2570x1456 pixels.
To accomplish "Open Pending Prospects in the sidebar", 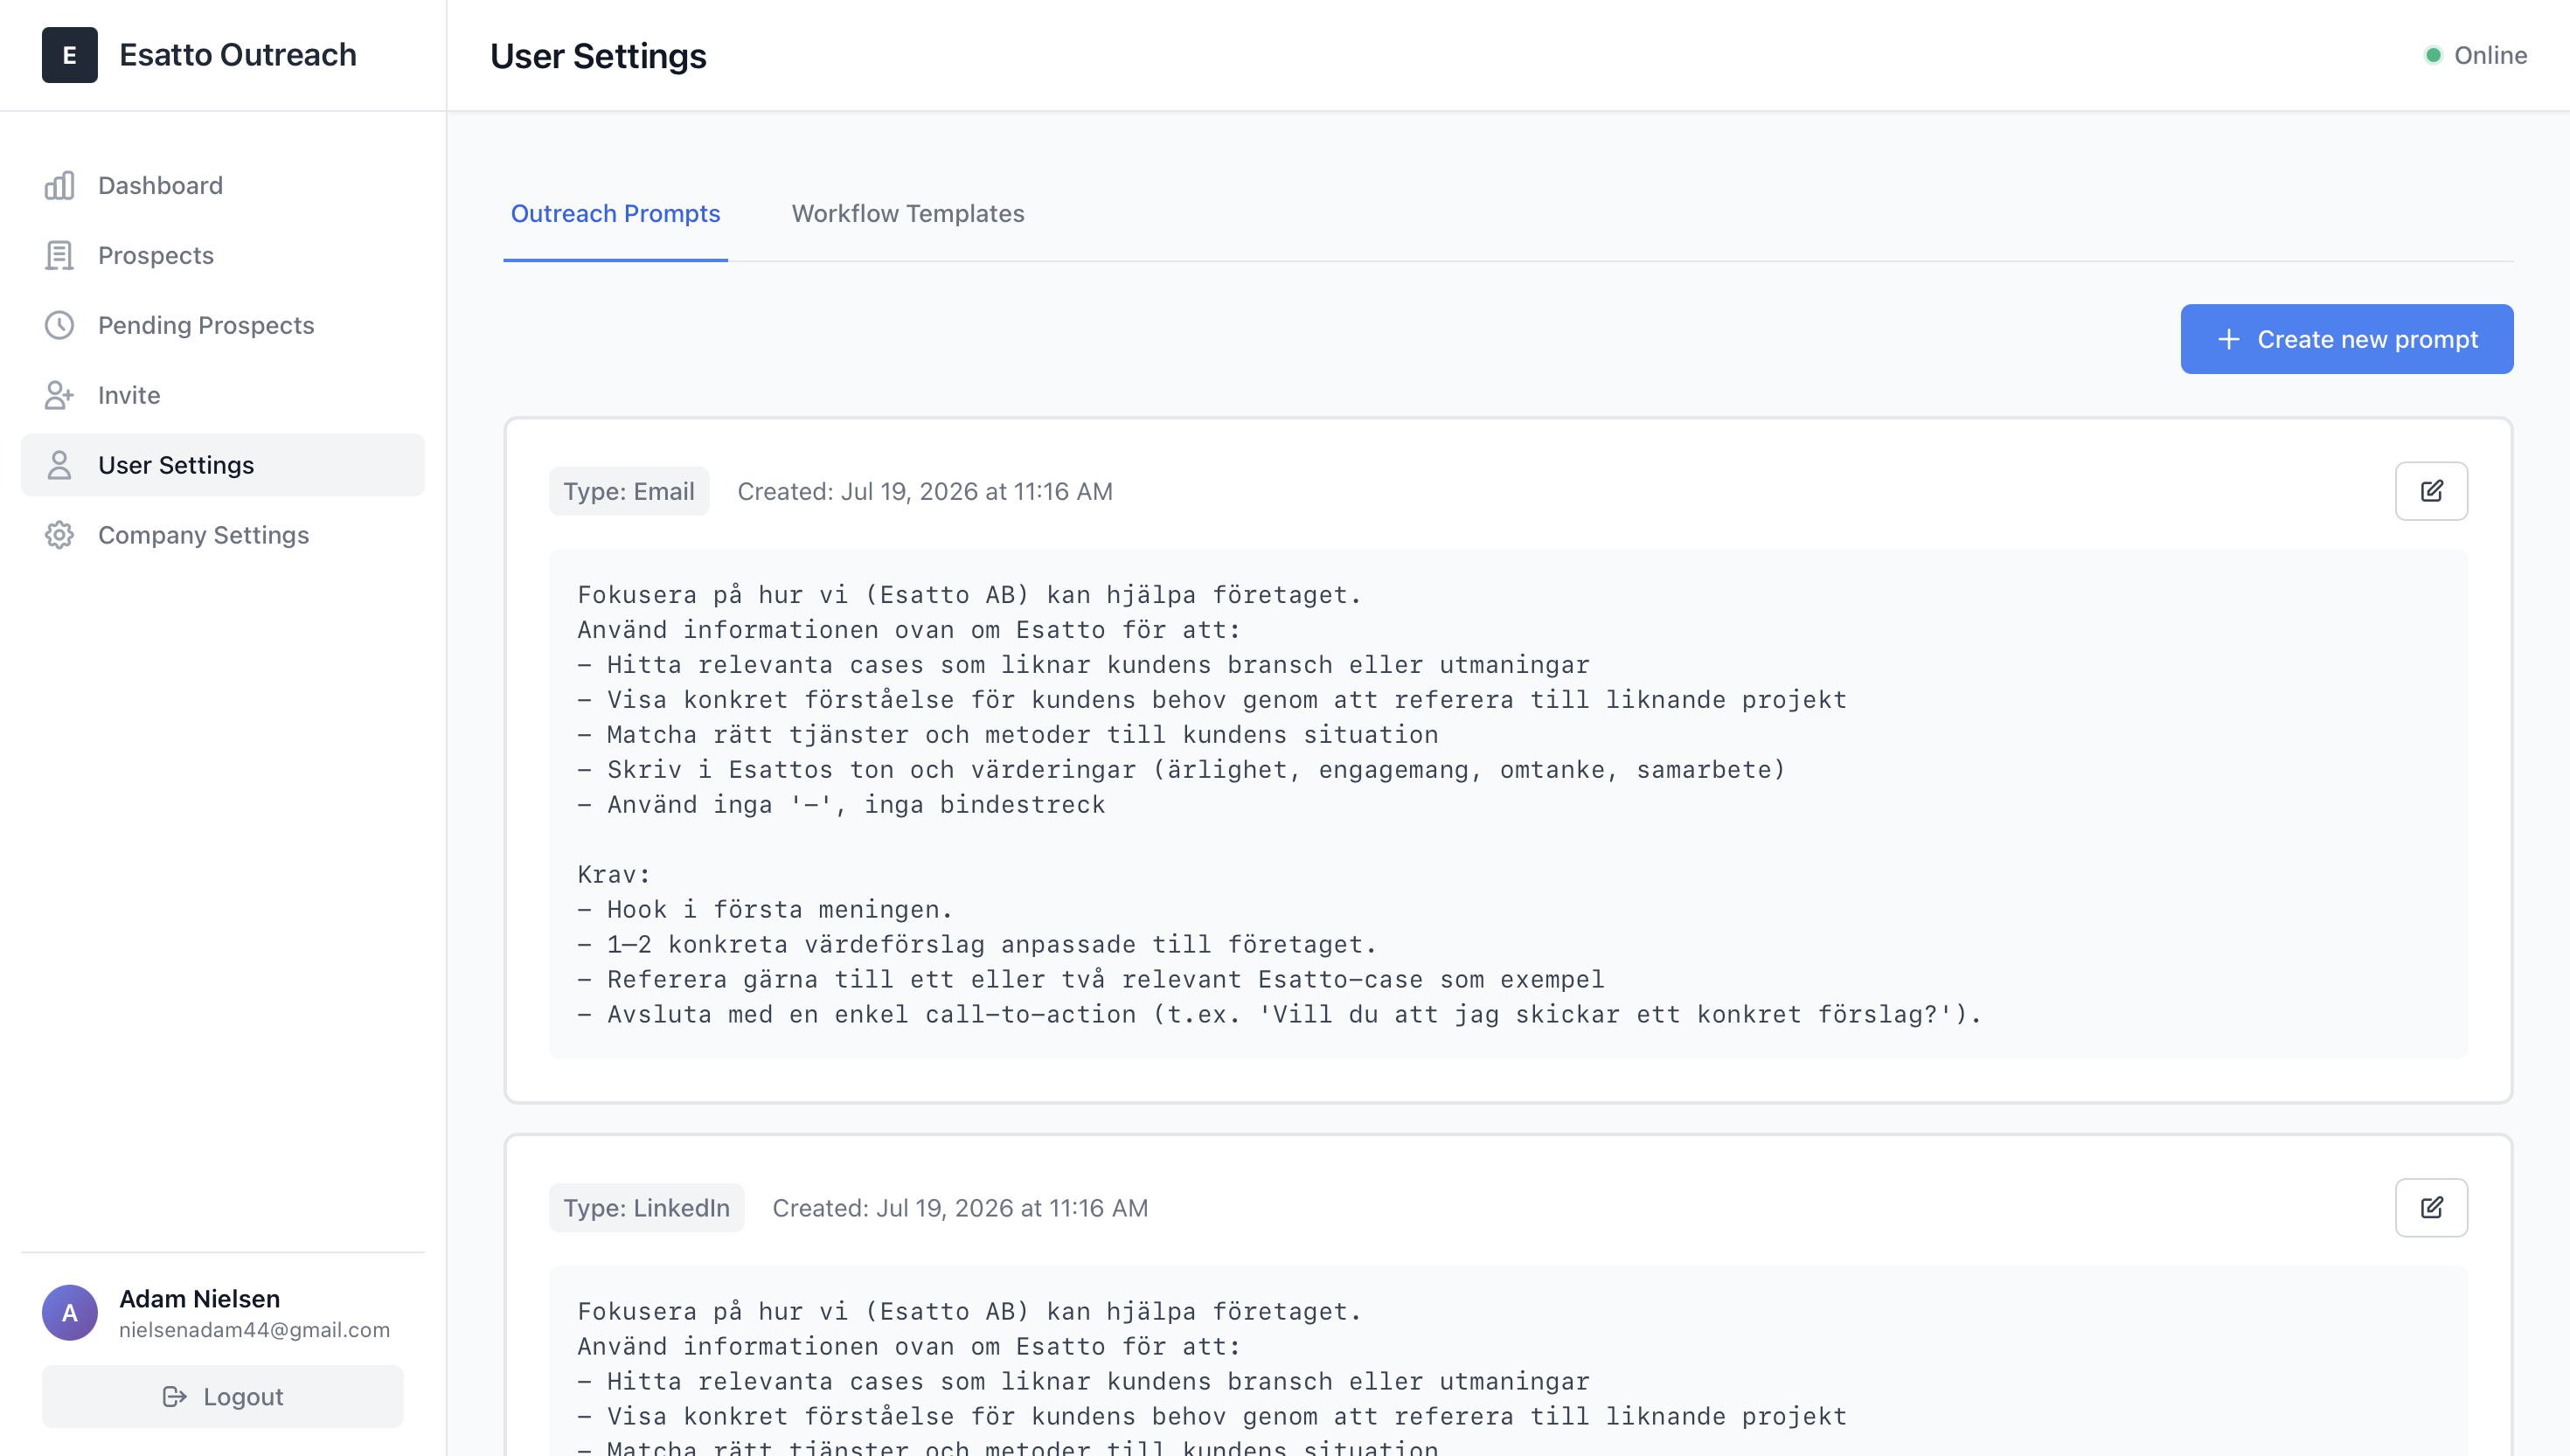I will (x=222, y=325).
